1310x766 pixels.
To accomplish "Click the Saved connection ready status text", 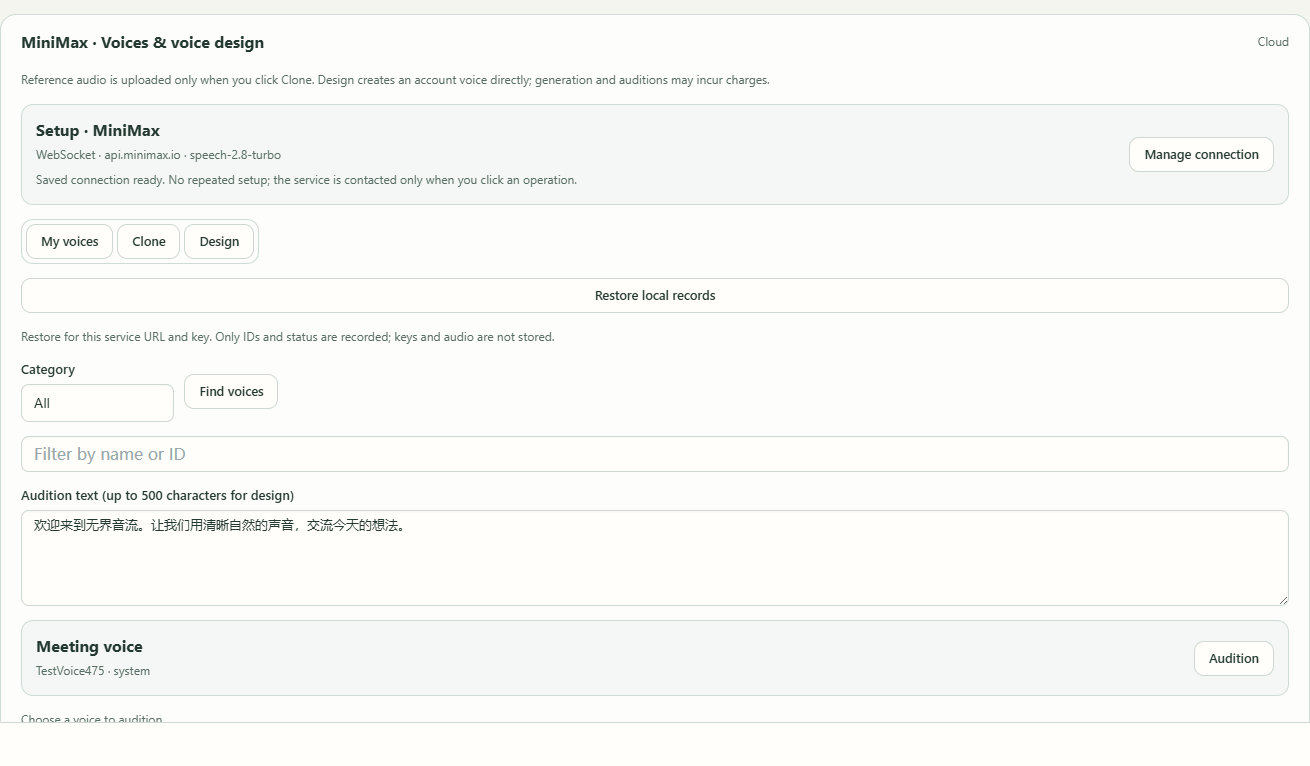I will point(306,180).
